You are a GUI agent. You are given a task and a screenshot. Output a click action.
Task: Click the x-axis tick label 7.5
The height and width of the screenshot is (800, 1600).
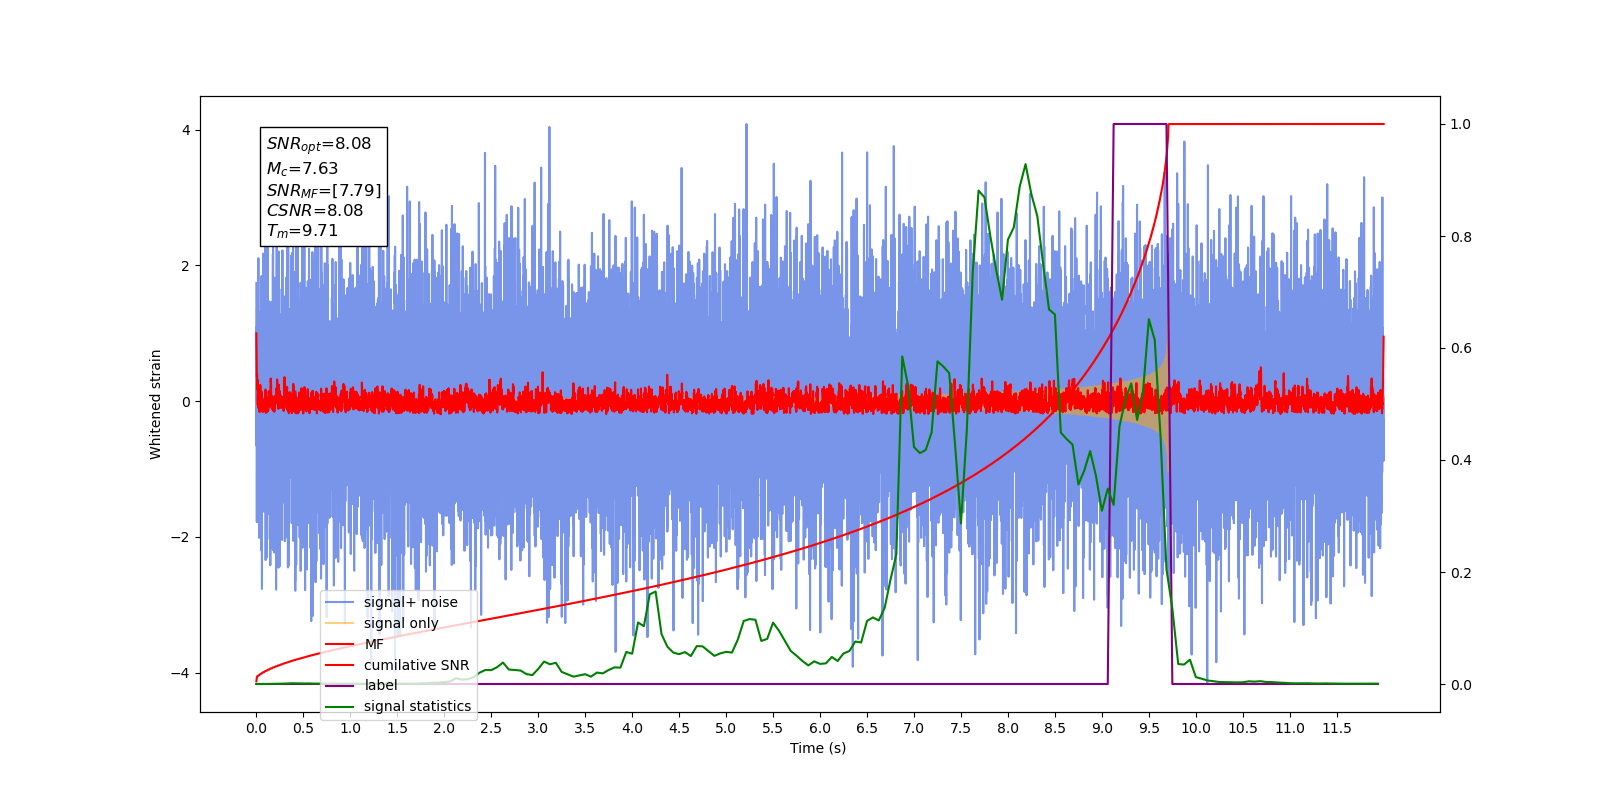tap(961, 728)
